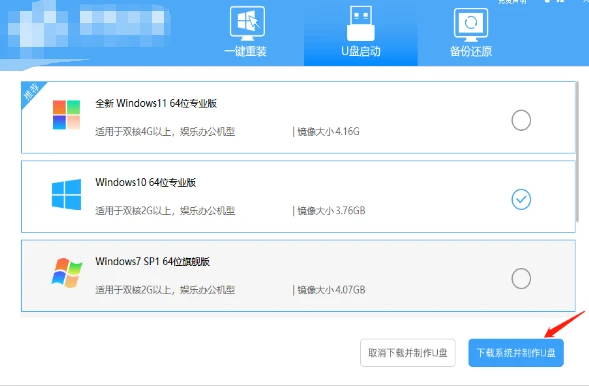Click the title Windows10 64位专业版
The width and height of the screenshot is (589, 386).
[x=146, y=182]
